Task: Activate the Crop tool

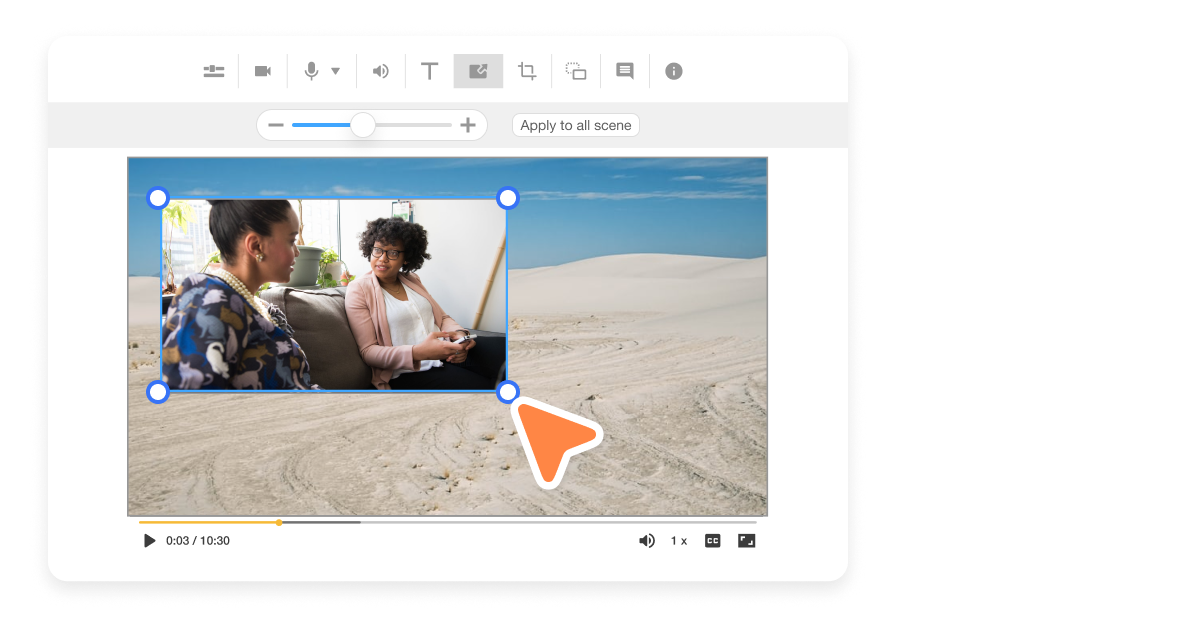Action: click(x=527, y=70)
